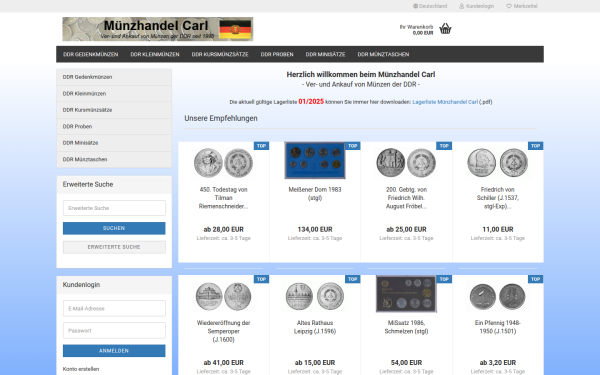This screenshot has height=375, width=600.
Task: Click title 'Wiedereröffnung der Semperoper (J.1600)'
Action: point(223,331)
